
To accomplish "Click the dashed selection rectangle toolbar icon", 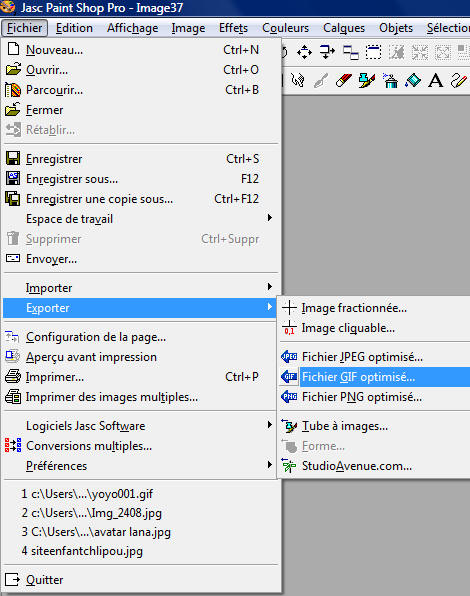I will (x=373, y=52).
